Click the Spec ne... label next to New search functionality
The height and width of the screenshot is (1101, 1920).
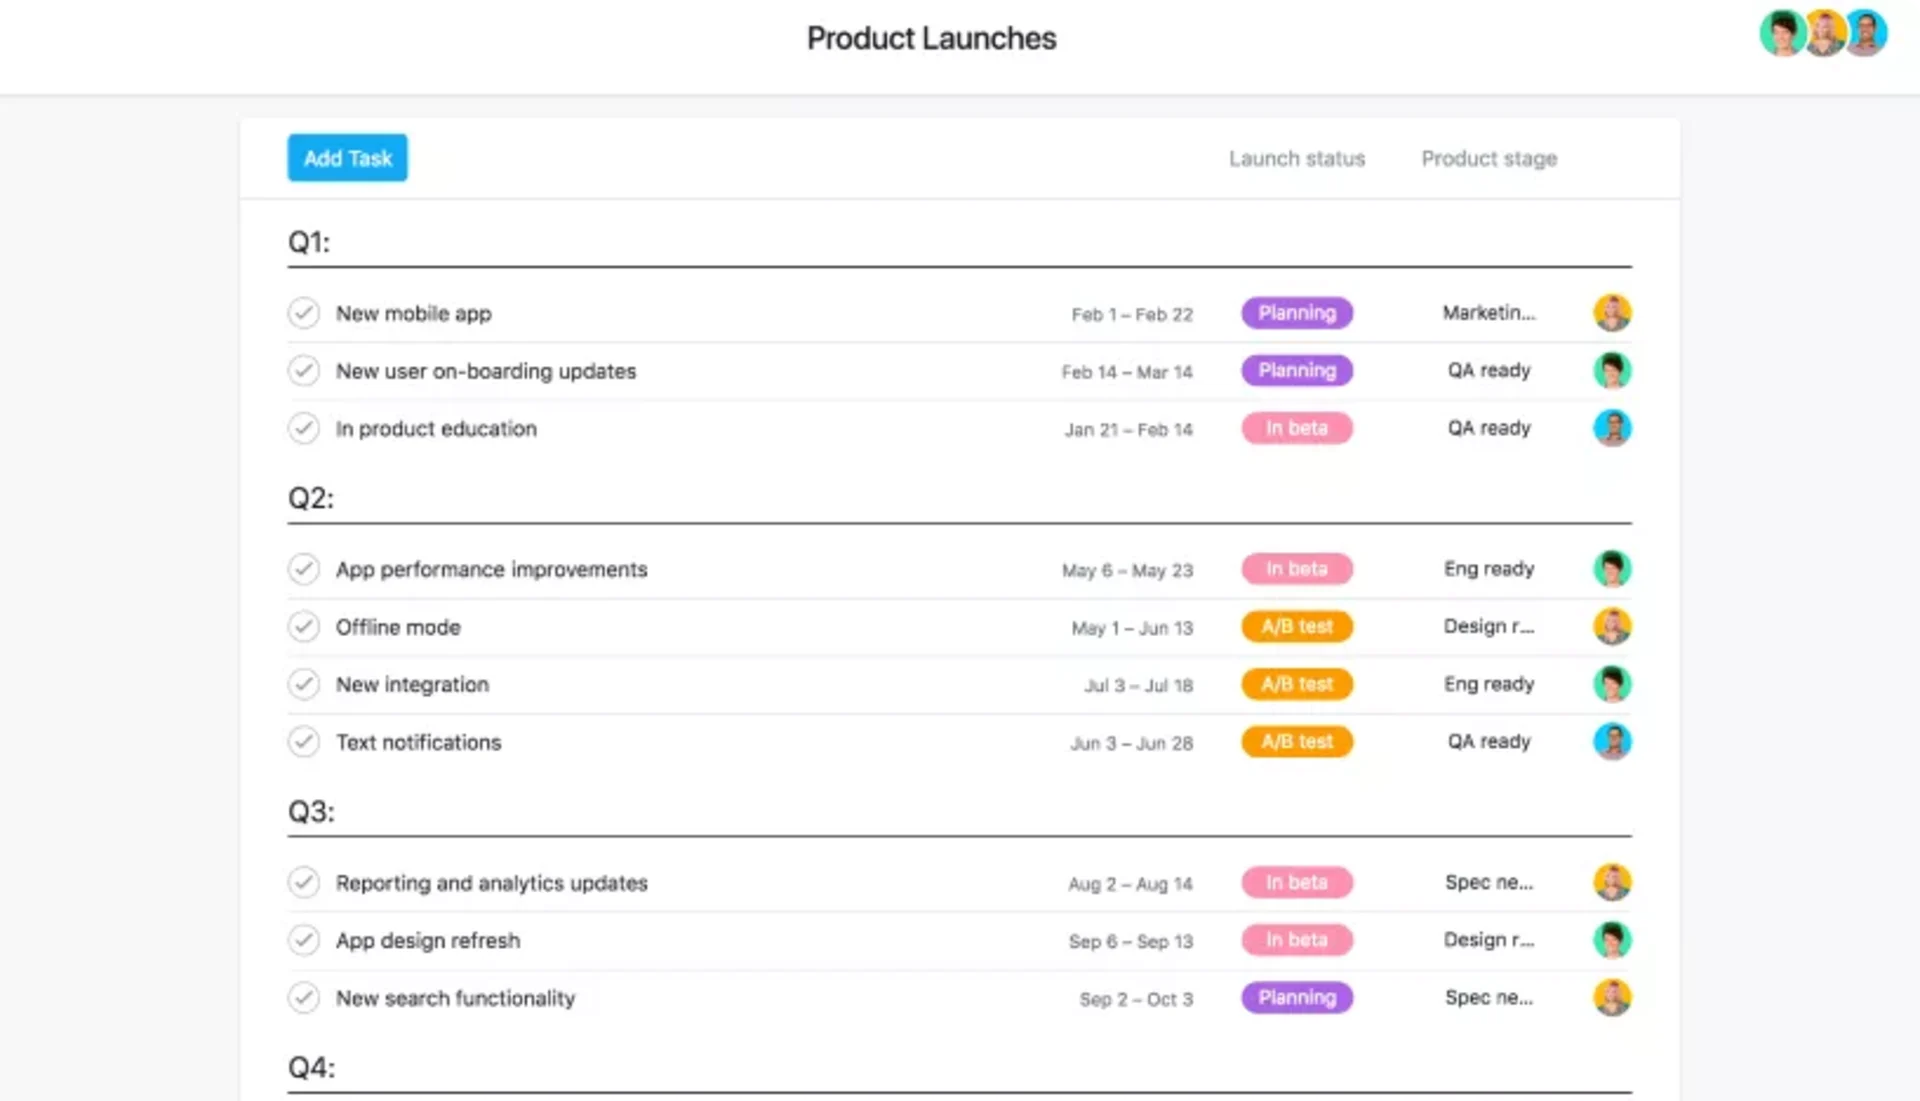click(x=1487, y=998)
